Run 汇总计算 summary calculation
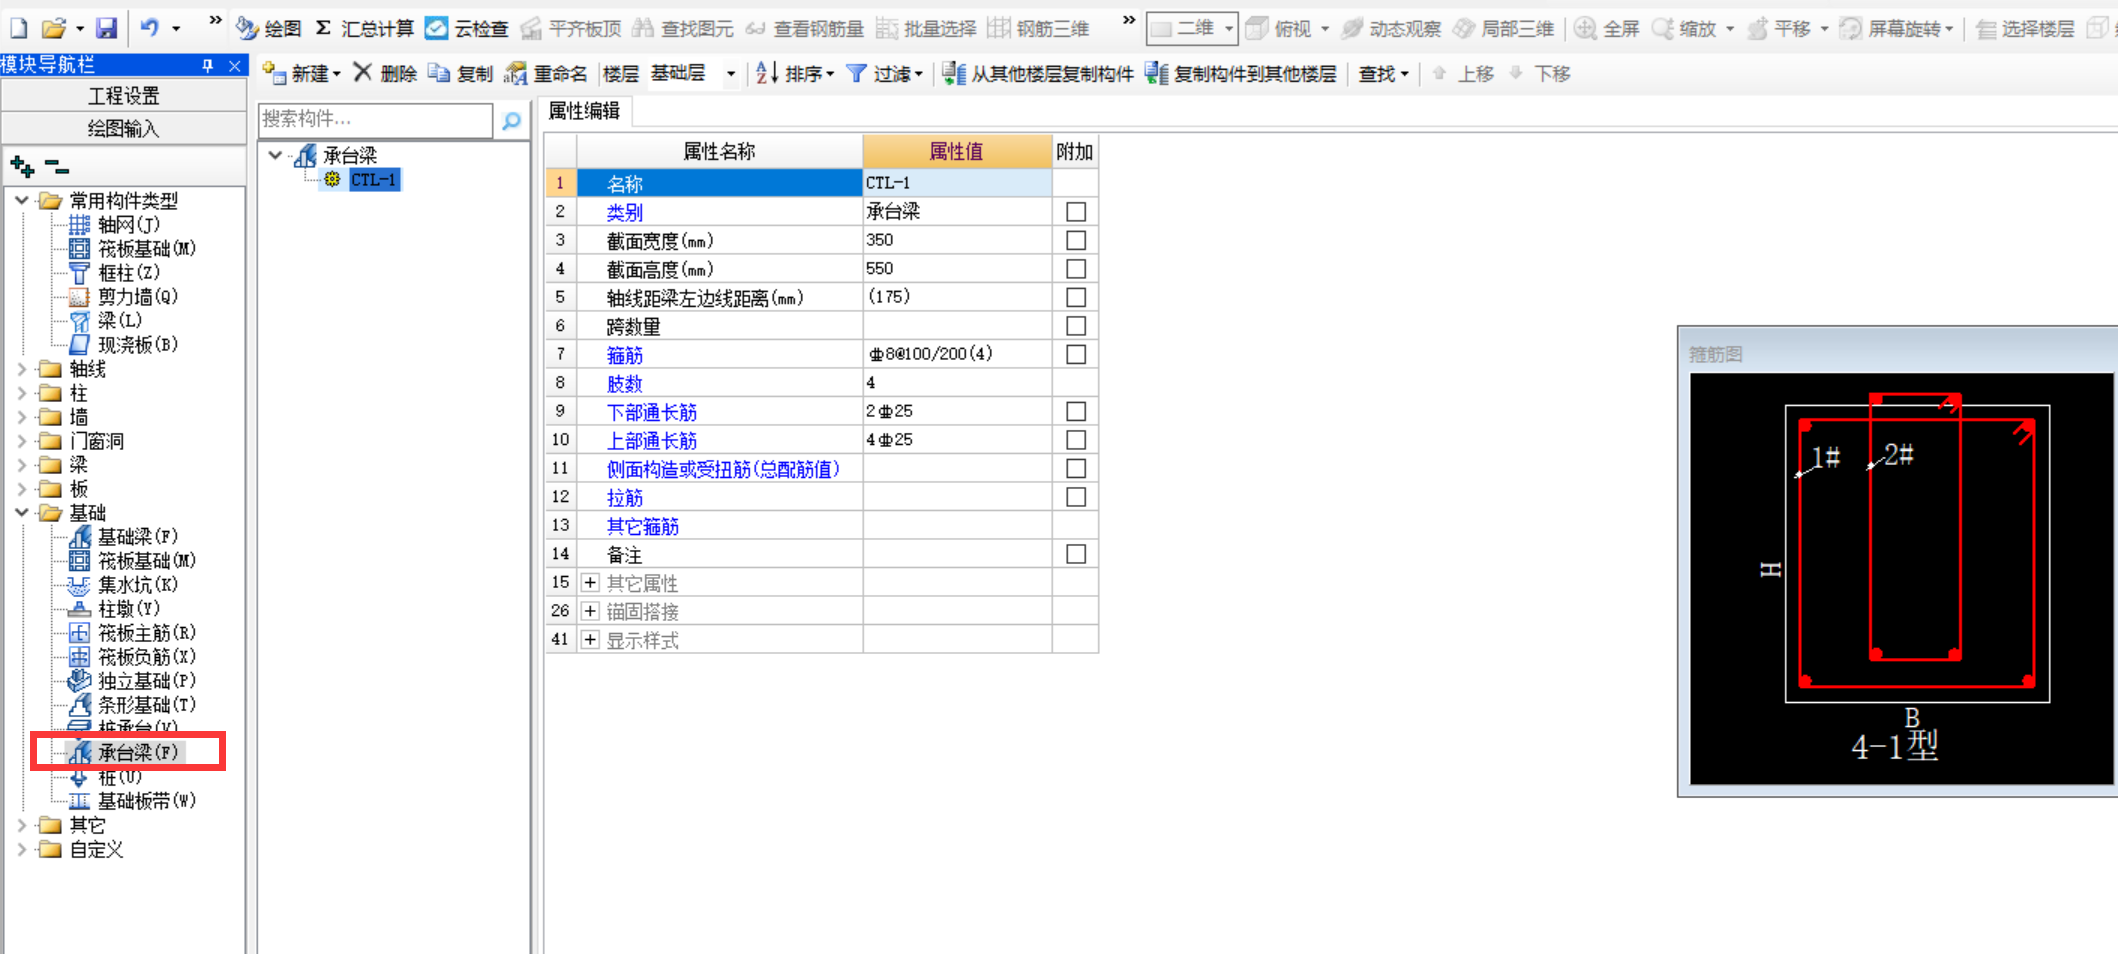 coord(364,28)
